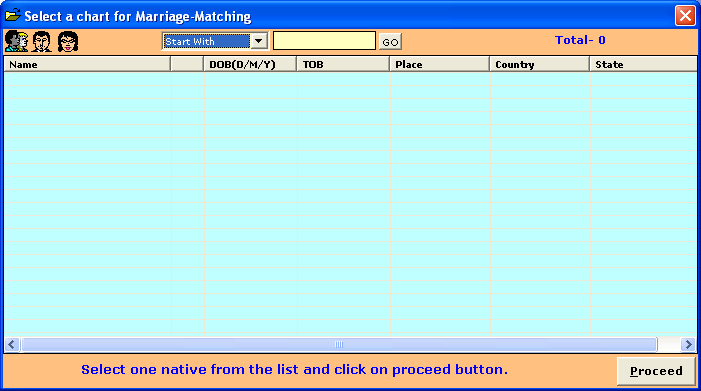Click the right arrow on horizontal scrollbar

point(688,345)
